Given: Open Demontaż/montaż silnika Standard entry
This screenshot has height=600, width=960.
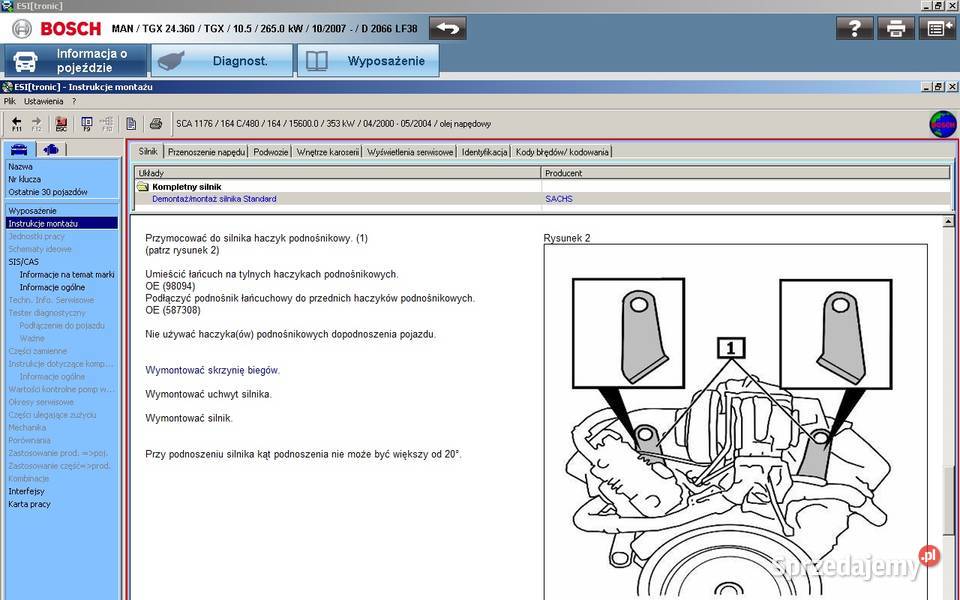Looking at the screenshot, I should 214,199.
